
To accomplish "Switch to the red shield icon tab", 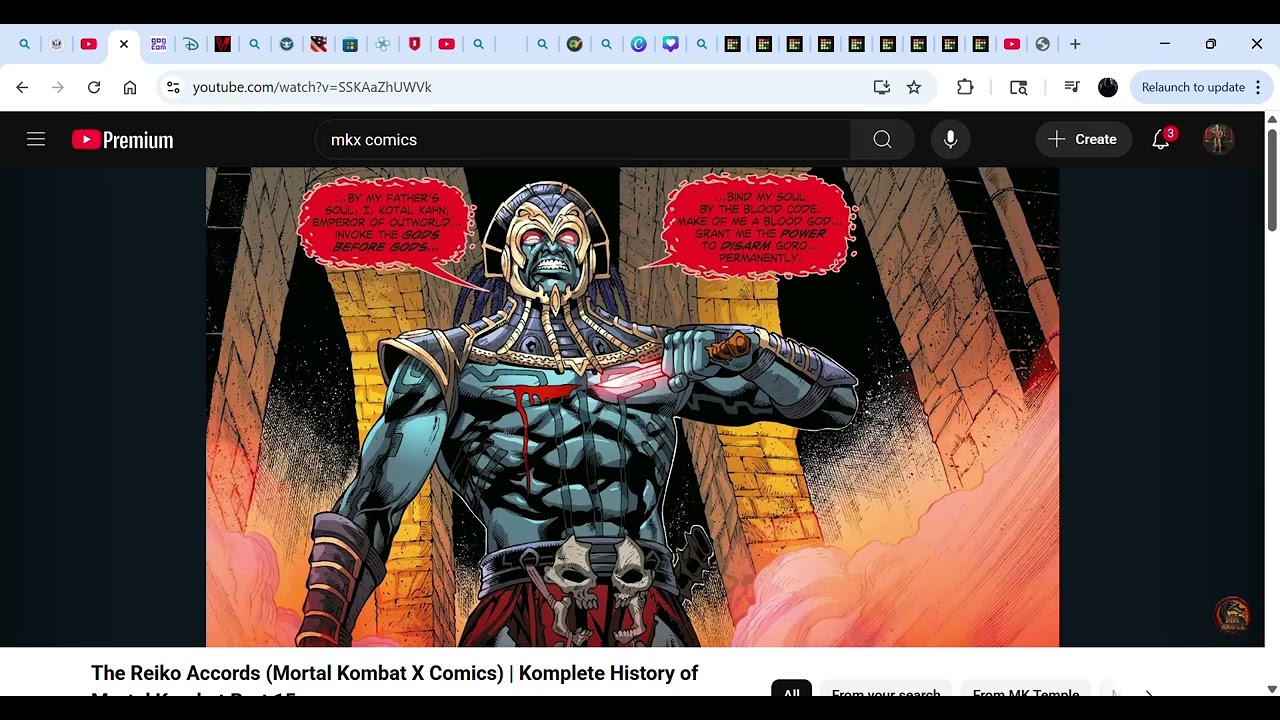I will click(415, 44).
